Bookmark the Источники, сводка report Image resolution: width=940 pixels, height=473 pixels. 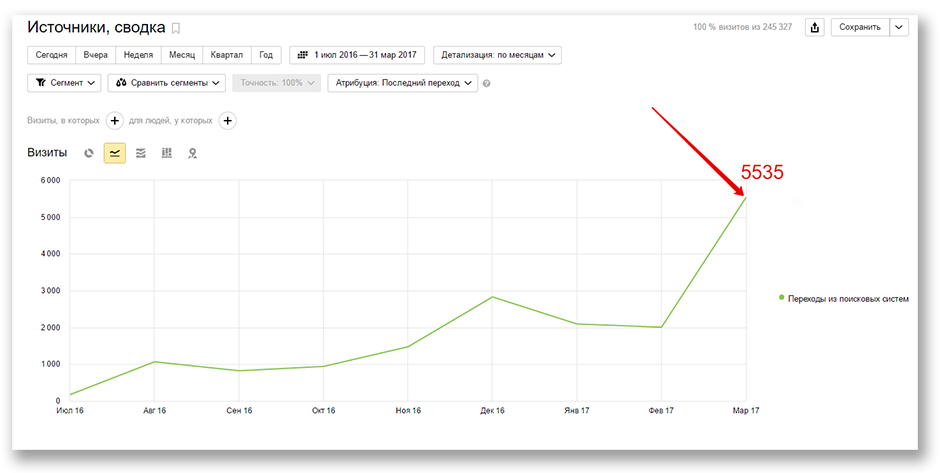coord(176,28)
